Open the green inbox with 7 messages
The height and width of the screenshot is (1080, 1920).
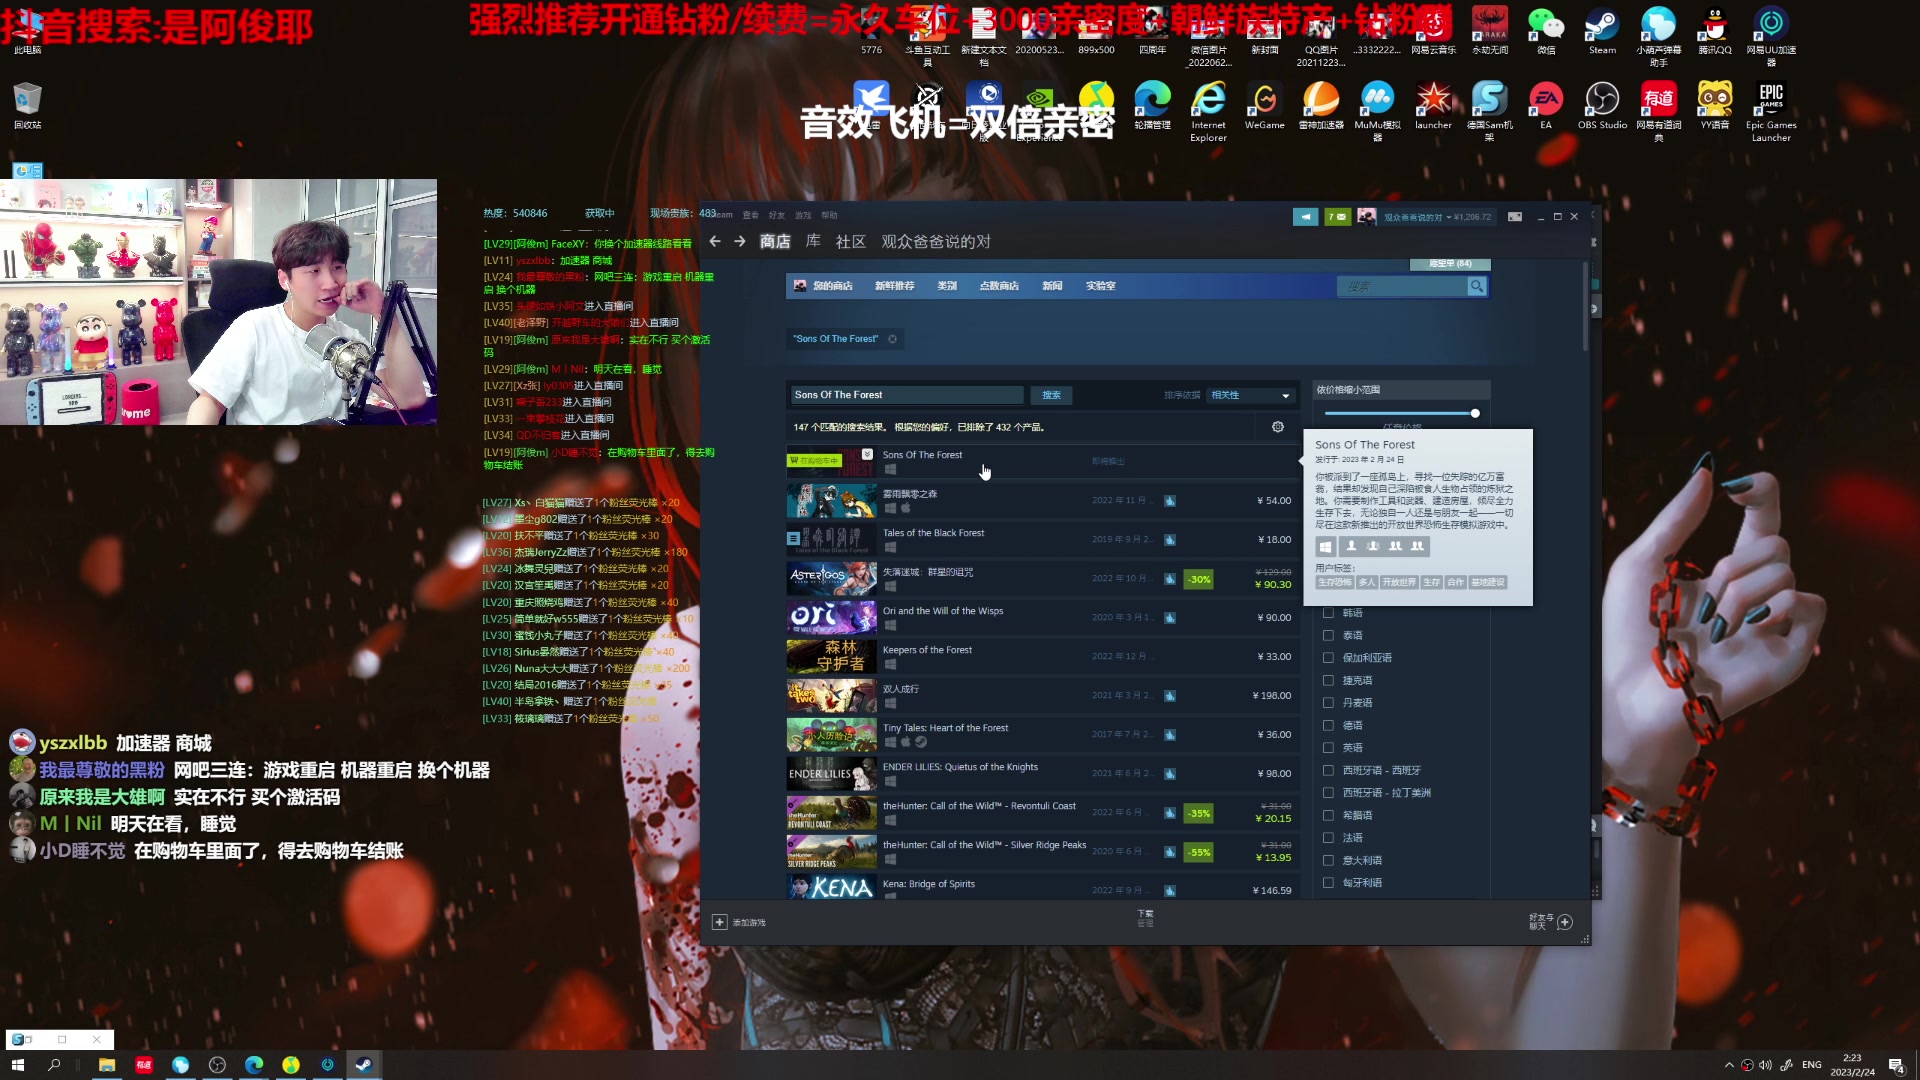(1337, 217)
